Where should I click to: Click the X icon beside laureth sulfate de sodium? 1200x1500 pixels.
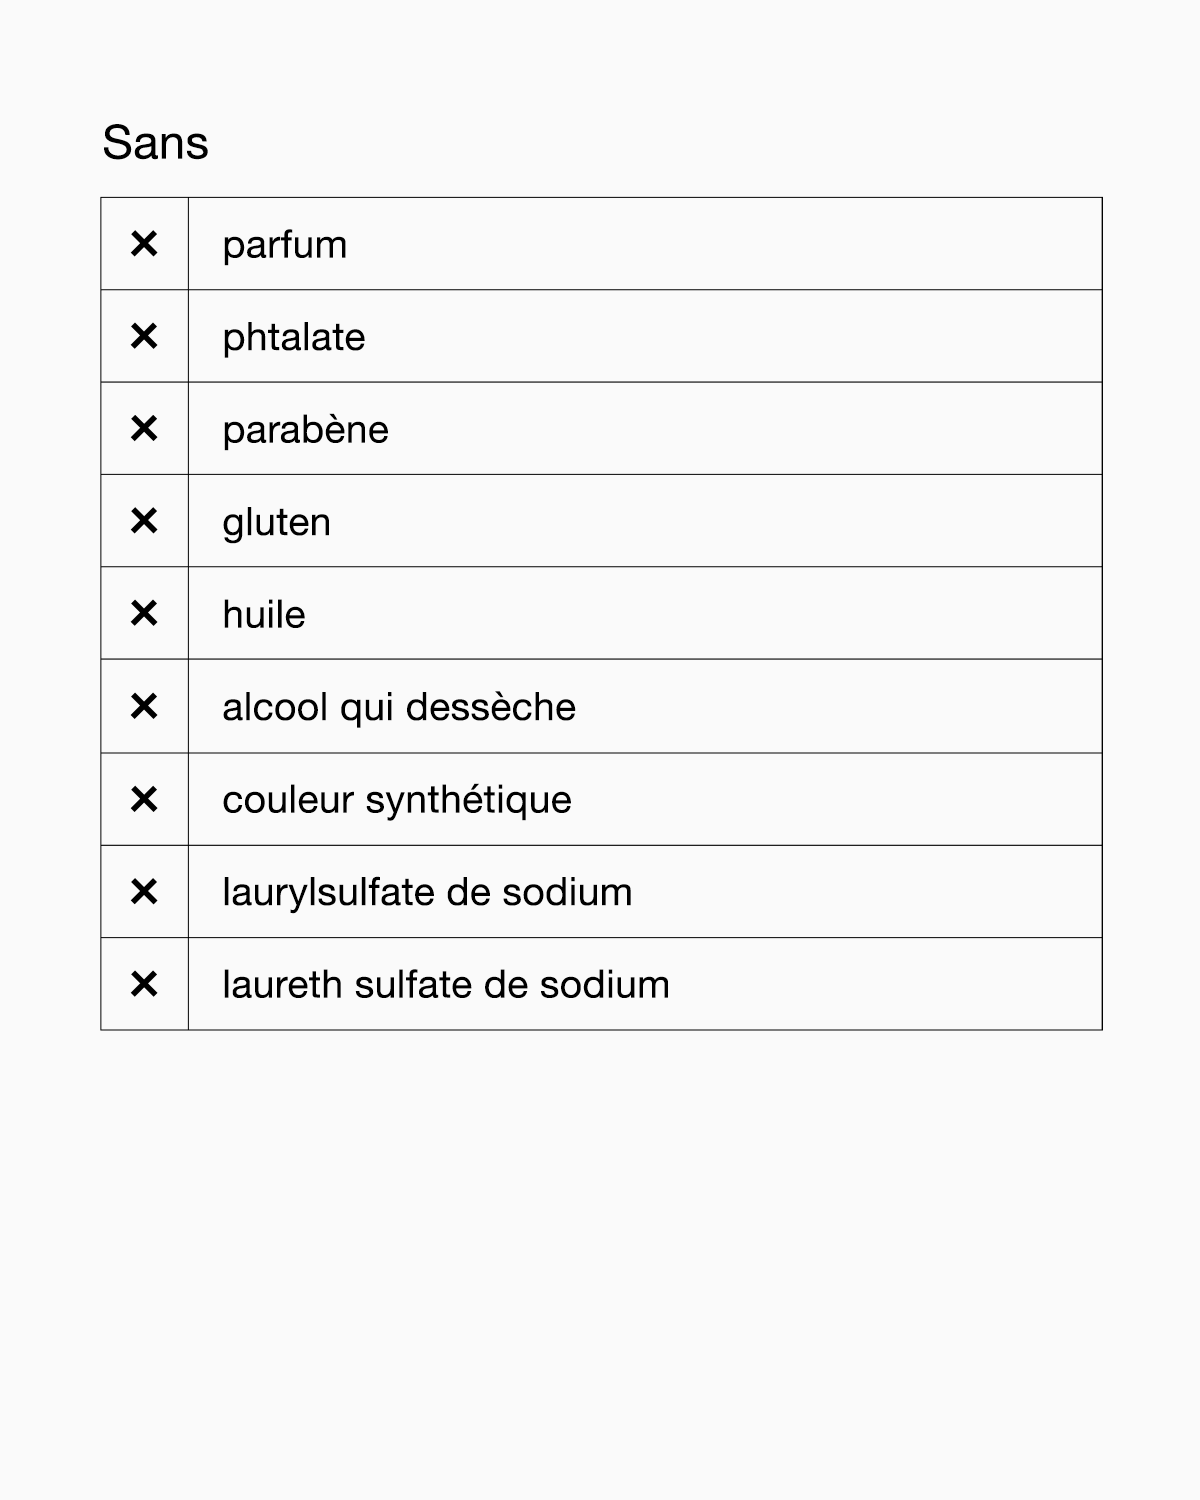[144, 984]
